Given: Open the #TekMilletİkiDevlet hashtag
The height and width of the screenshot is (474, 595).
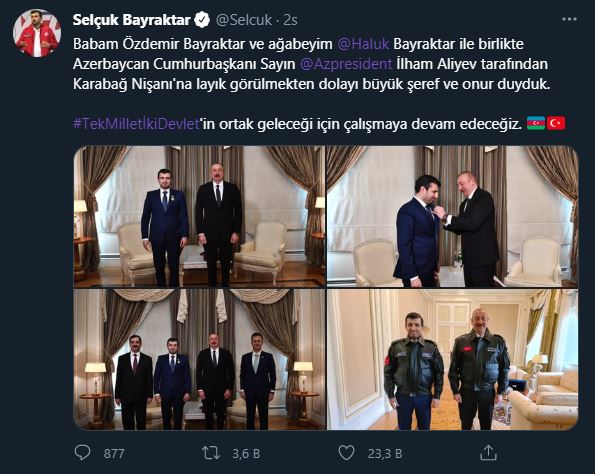Looking at the screenshot, I should 136,124.
